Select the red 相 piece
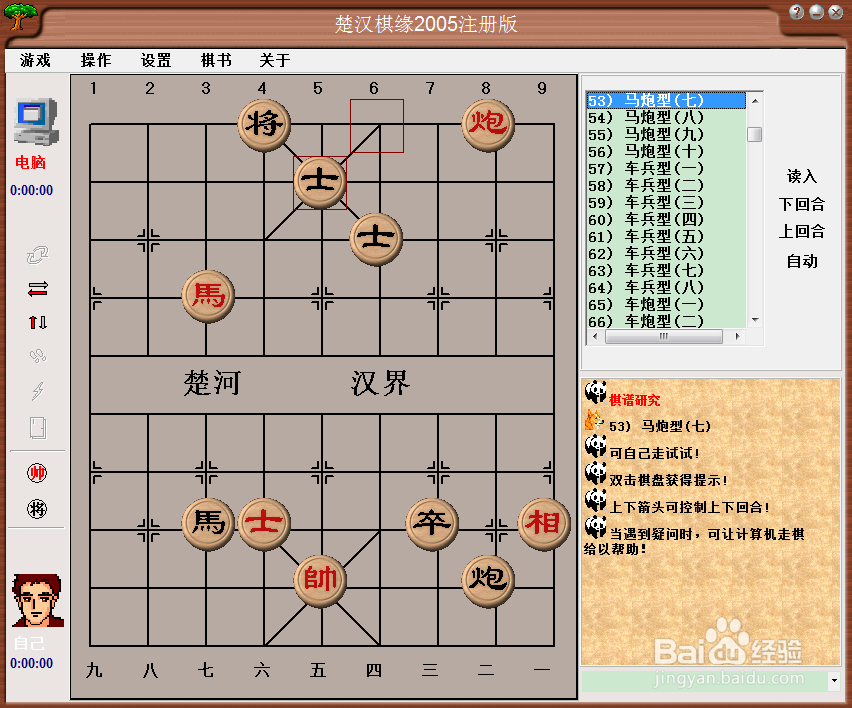The image size is (852, 708). [x=544, y=524]
